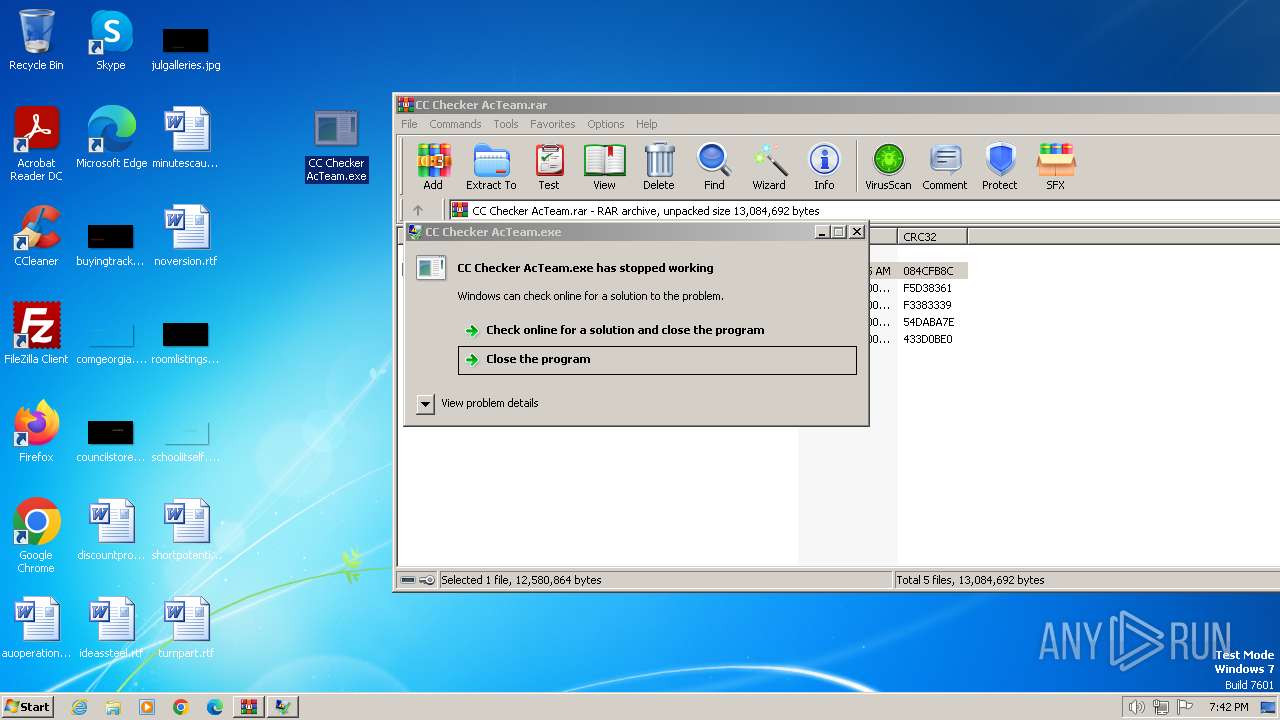Open the Wizard tool
1280x720 pixels.
coord(768,166)
